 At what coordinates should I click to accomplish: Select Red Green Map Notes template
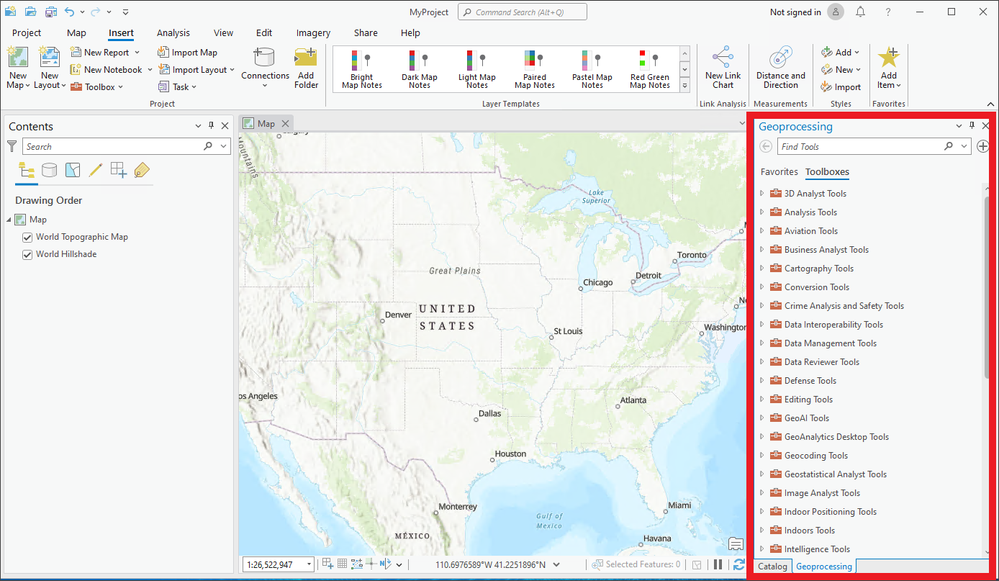pyautogui.click(x=649, y=69)
